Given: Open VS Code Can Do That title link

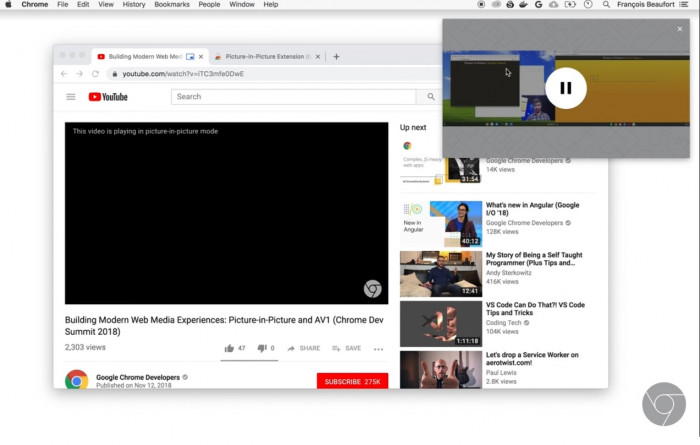Looking at the screenshot, I should tap(535, 308).
